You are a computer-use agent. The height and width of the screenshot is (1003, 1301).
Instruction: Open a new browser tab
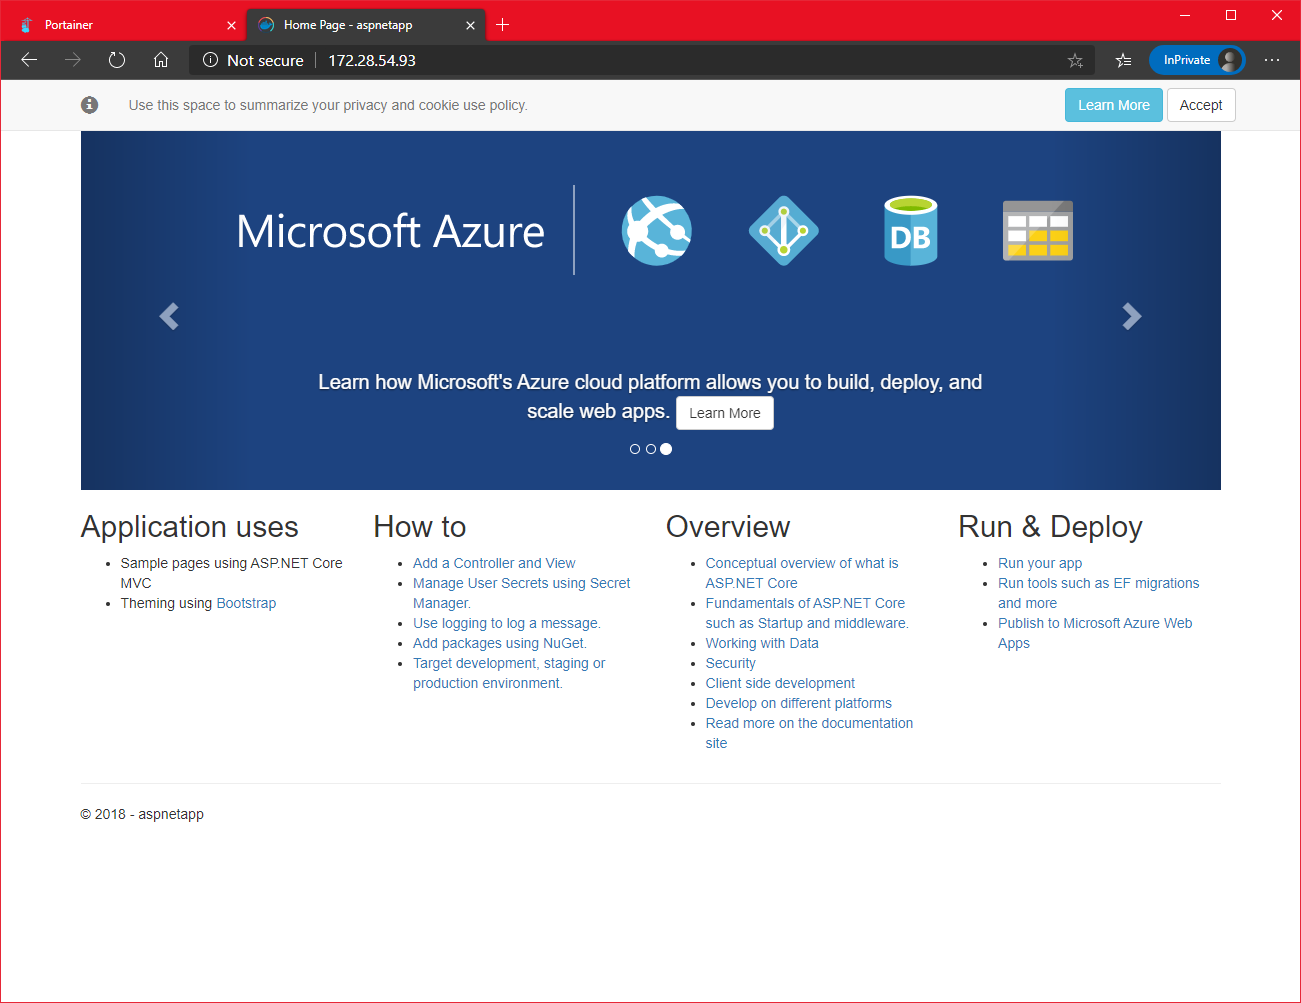503,25
